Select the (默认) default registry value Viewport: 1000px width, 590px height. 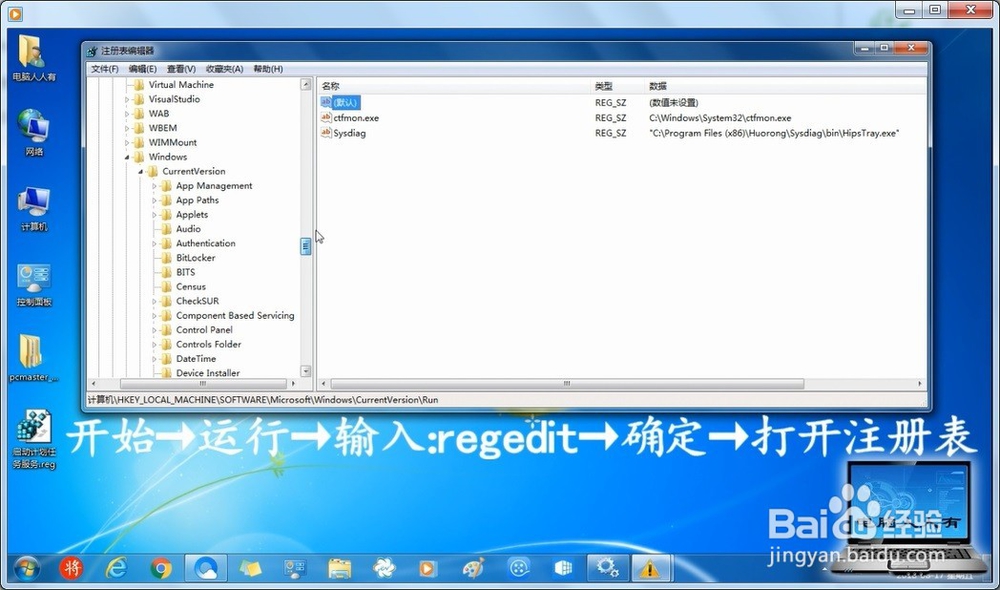346,103
